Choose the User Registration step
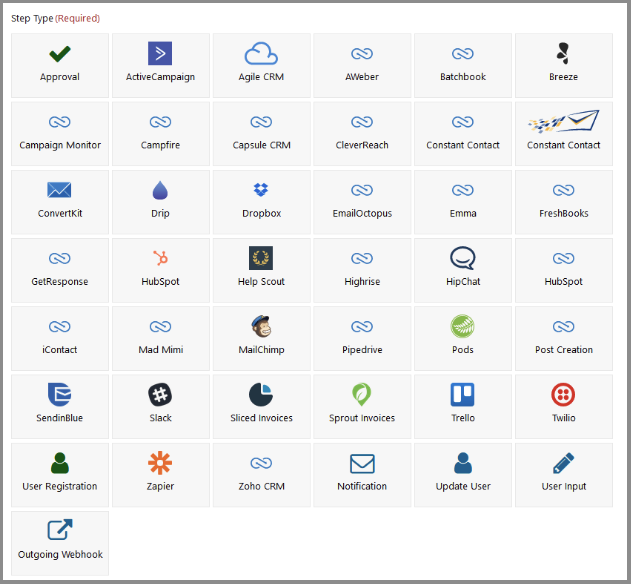Screen dimensions: 631x584 click(x=60, y=475)
